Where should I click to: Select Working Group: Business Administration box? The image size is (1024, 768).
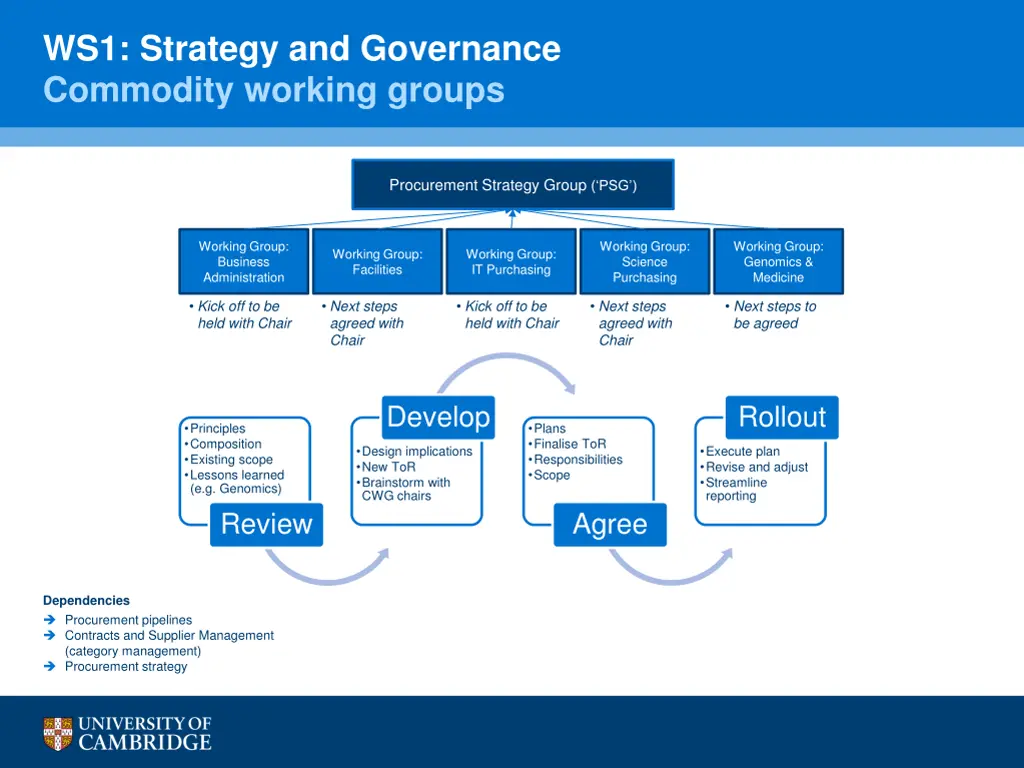pos(244,261)
